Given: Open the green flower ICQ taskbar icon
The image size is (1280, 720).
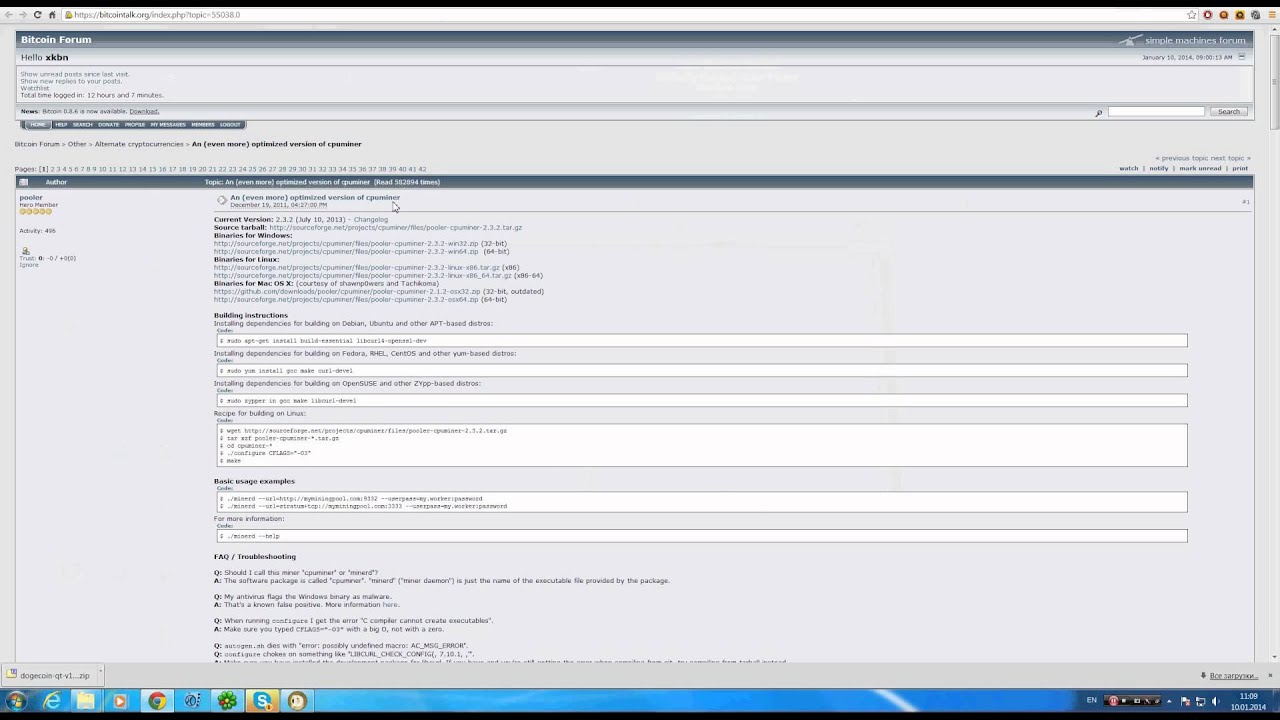Looking at the screenshot, I should click(227, 702).
